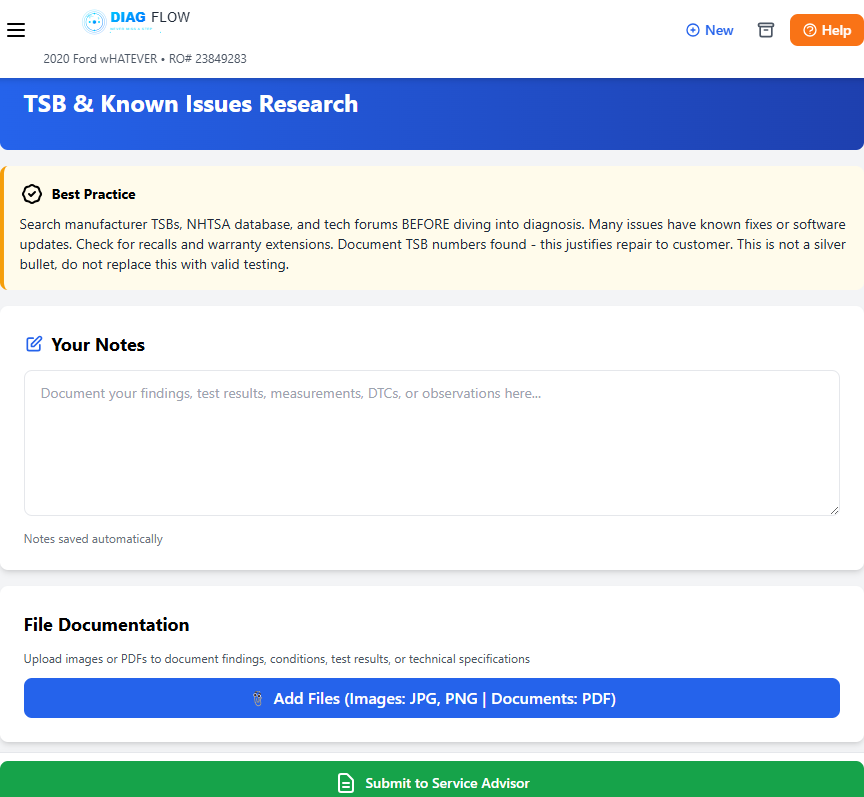Focus the Your Notes text area
This screenshot has height=797, width=864.
point(431,443)
